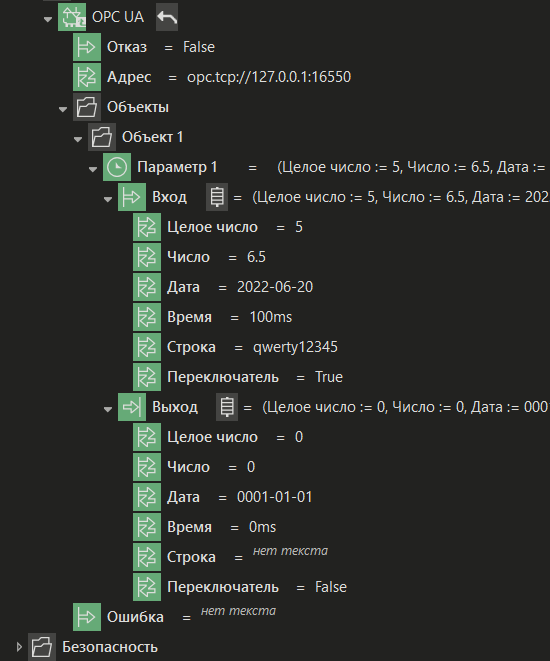
Task: Click the date value 0001-01-01
Action: (x=274, y=497)
